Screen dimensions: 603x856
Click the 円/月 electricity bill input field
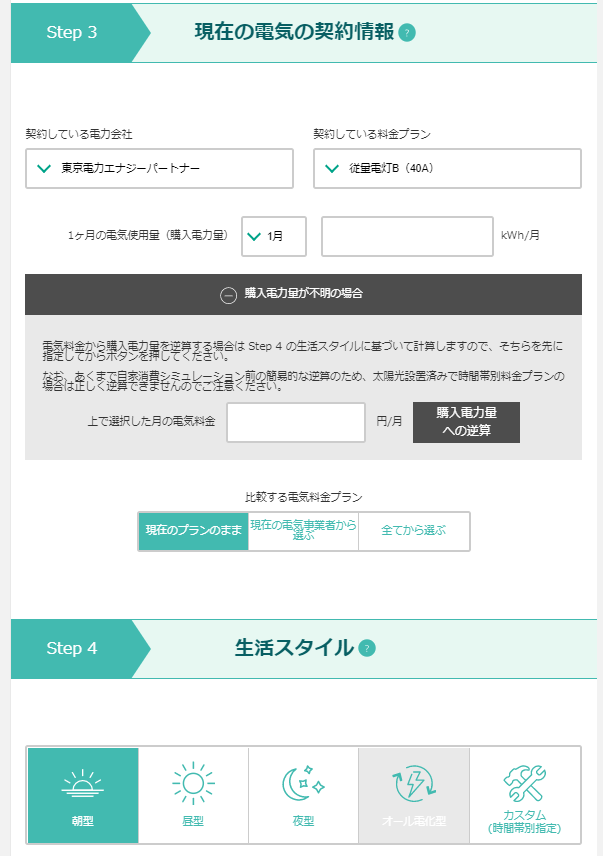tap(296, 422)
